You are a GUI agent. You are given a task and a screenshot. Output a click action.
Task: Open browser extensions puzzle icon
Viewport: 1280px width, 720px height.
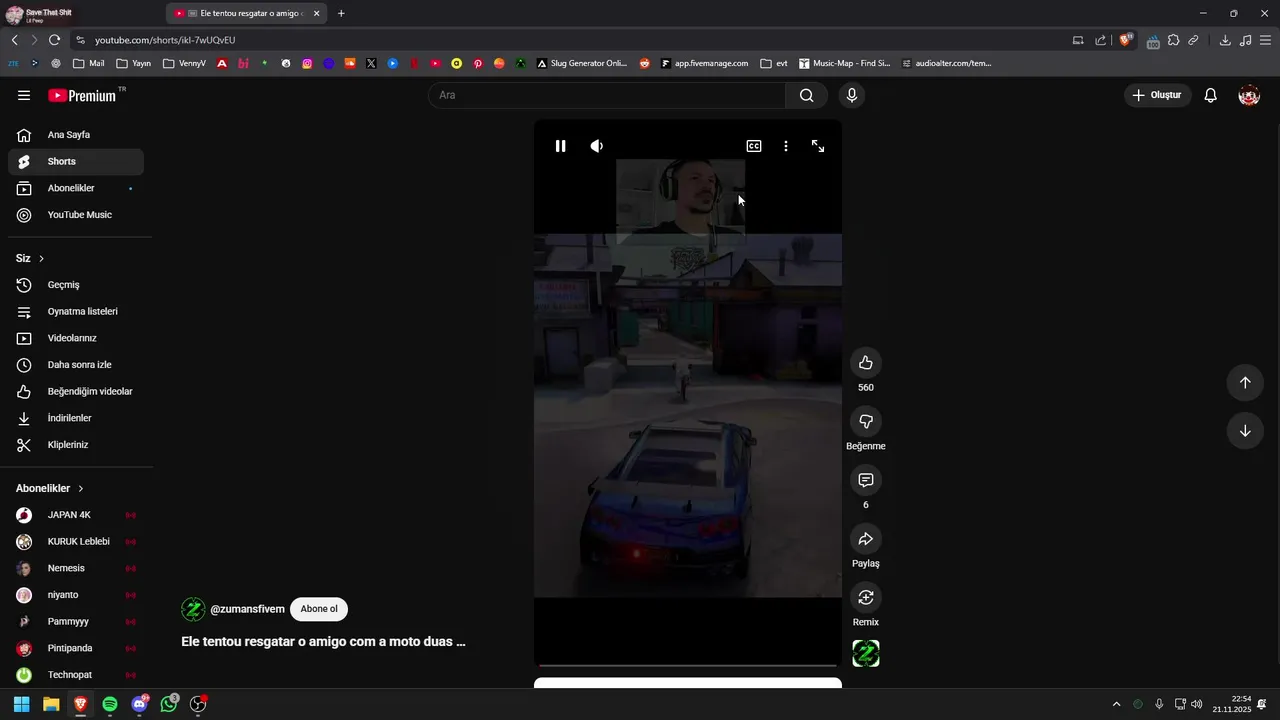[x=1173, y=40]
